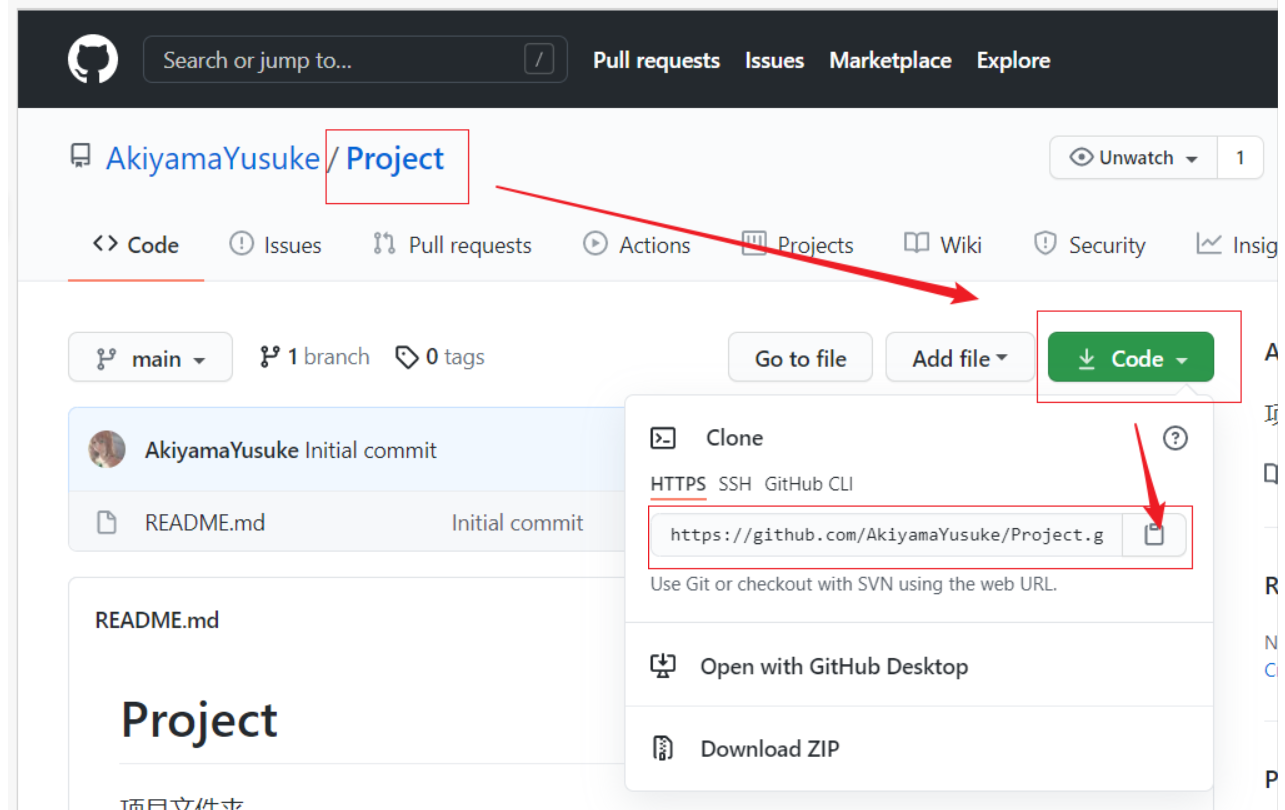
Task: Click the large 'Project' heading in the README
Action: click(199, 719)
